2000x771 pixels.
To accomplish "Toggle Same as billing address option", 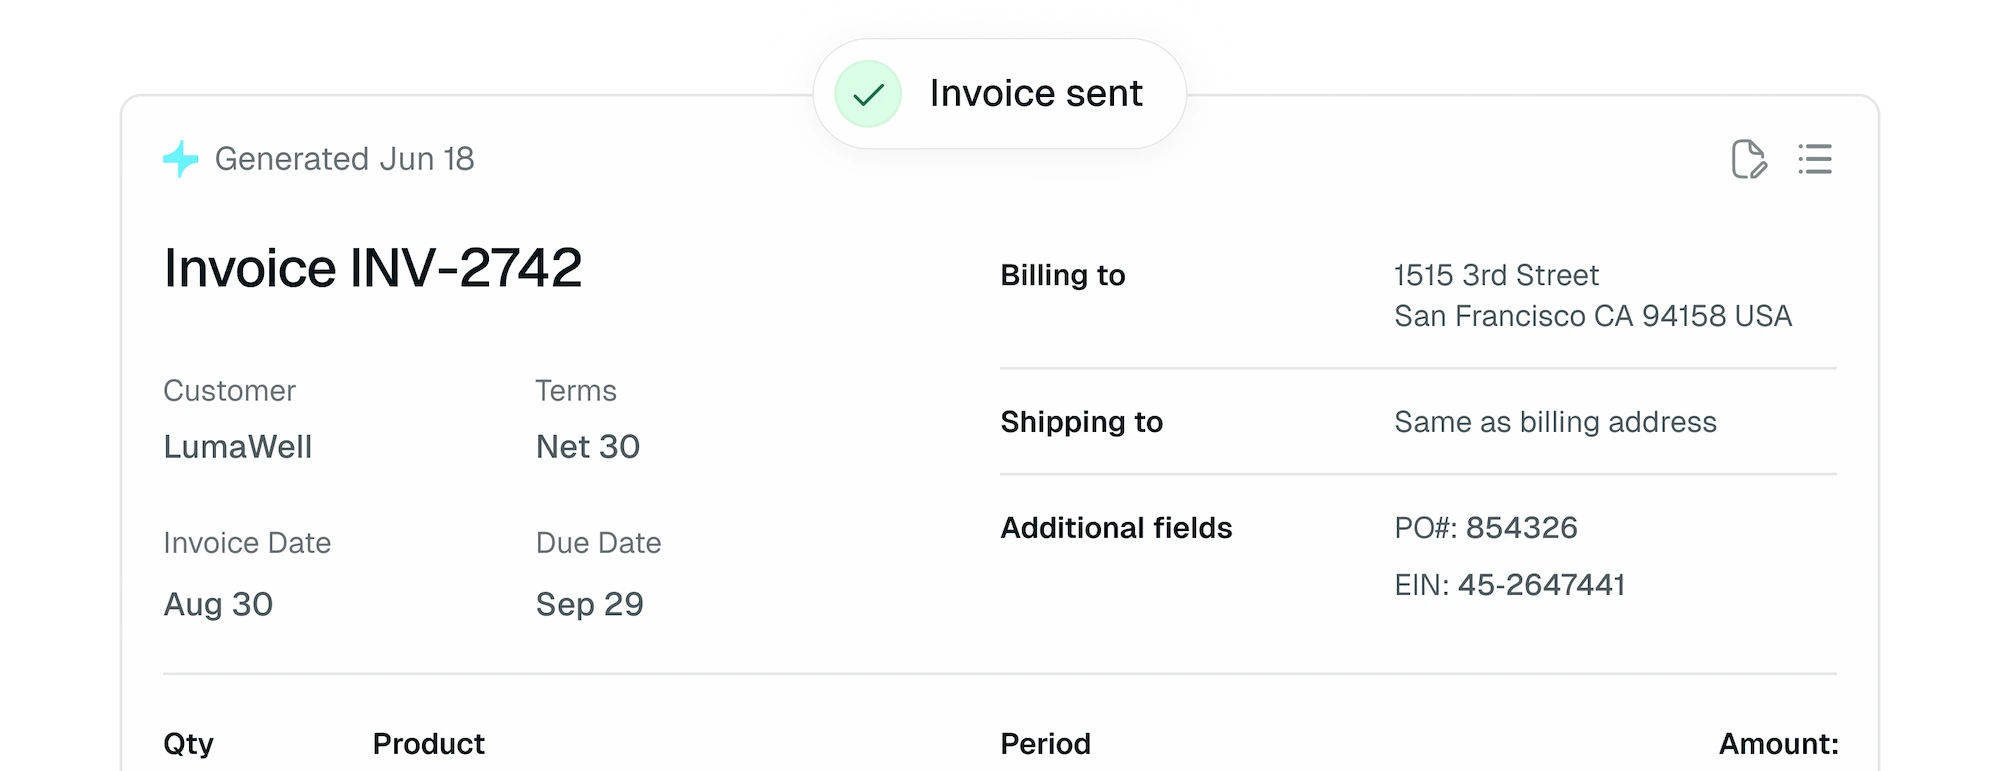I will click(x=1555, y=421).
